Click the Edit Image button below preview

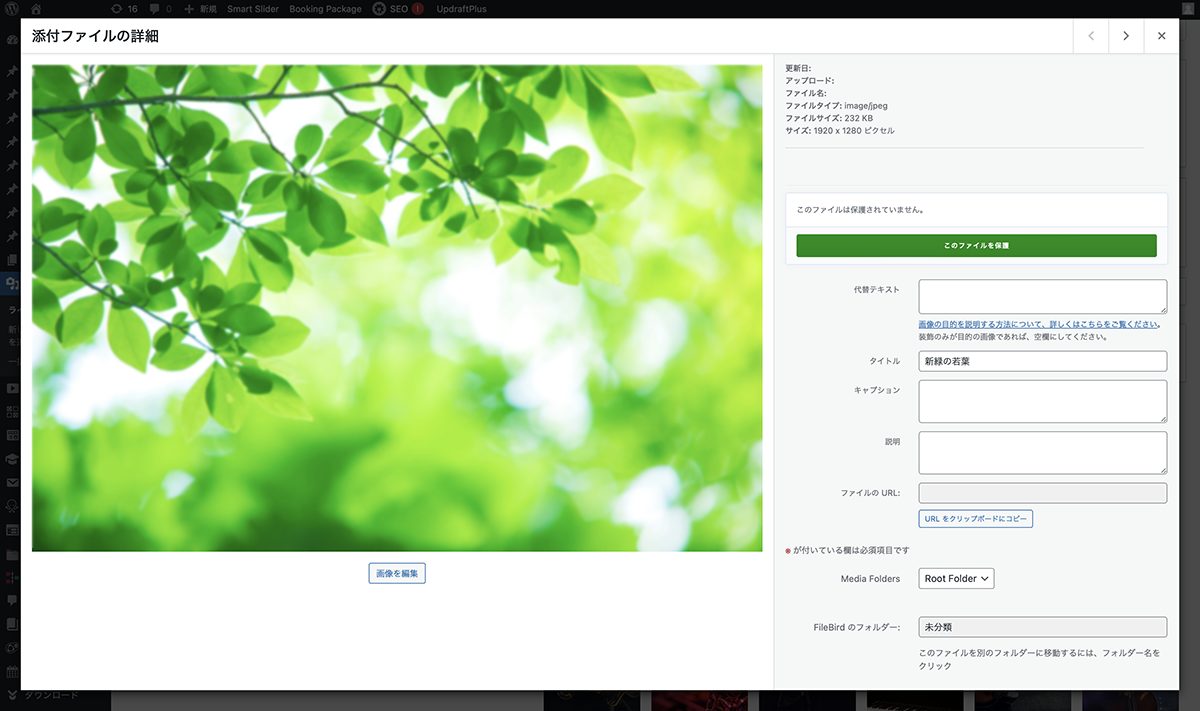(397, 573)
